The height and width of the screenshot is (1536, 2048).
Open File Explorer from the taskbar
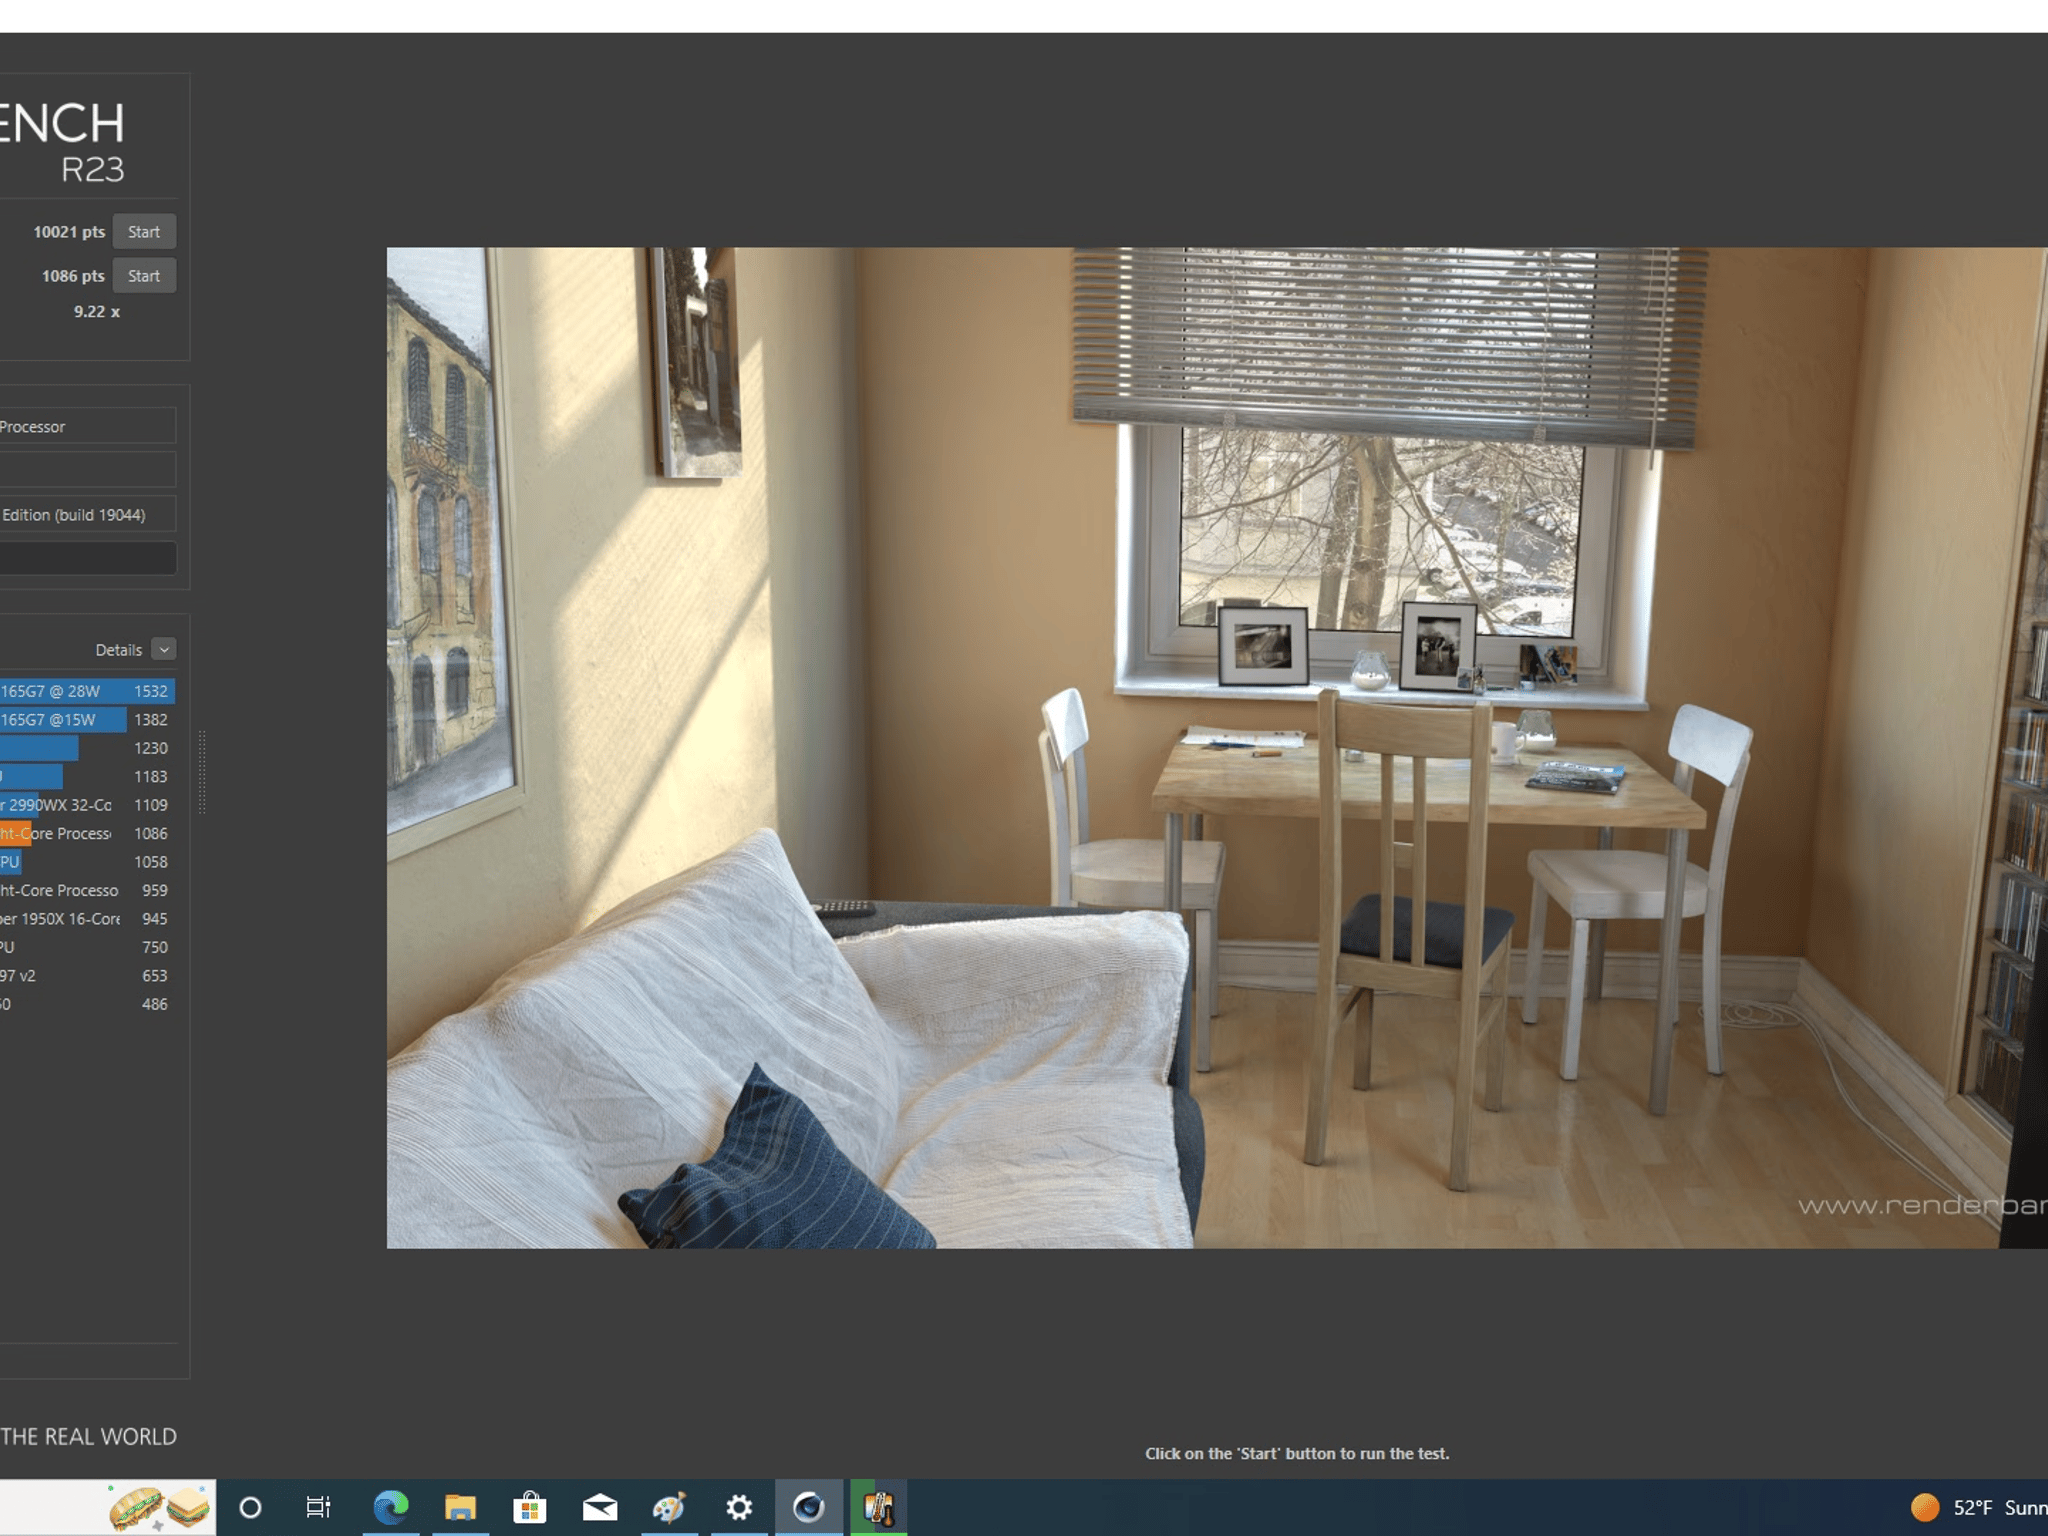click(x=460, y=1507)
